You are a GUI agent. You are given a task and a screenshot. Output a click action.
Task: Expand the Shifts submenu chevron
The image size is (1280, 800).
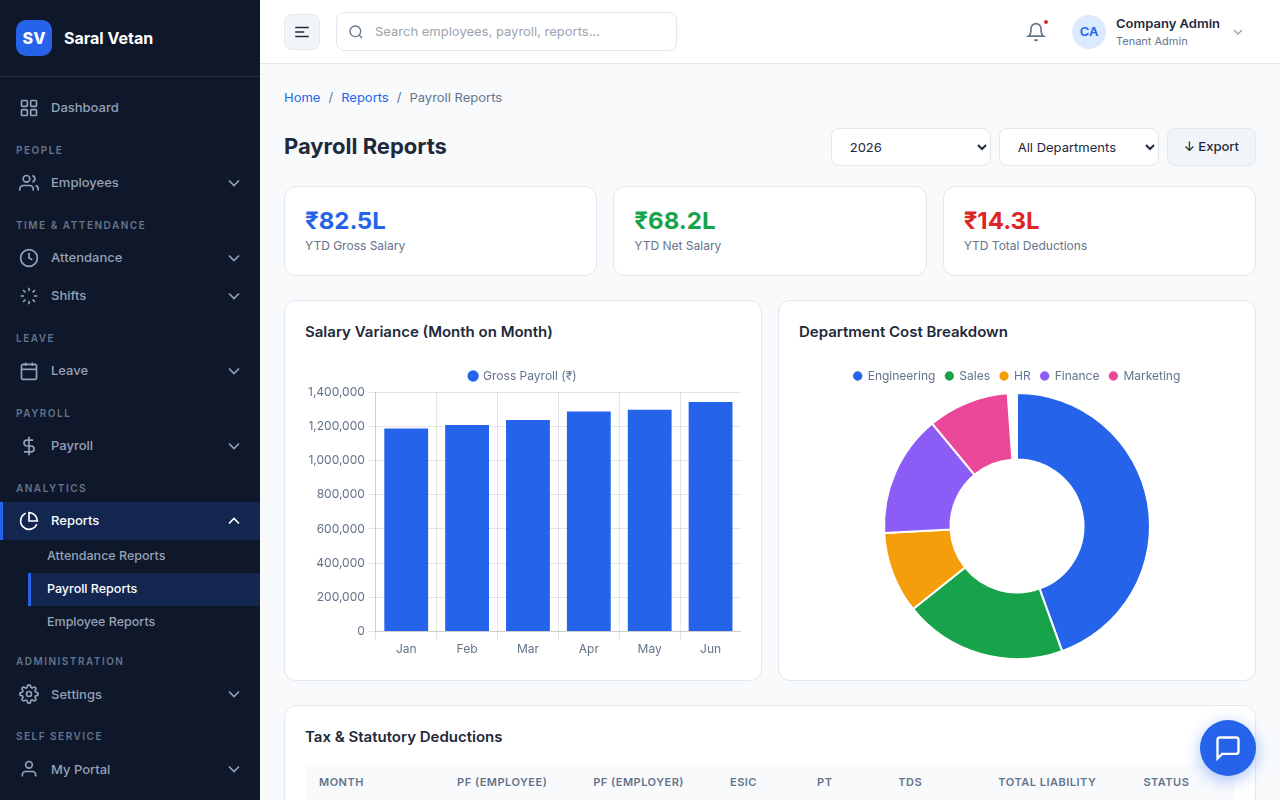point(234,296)
